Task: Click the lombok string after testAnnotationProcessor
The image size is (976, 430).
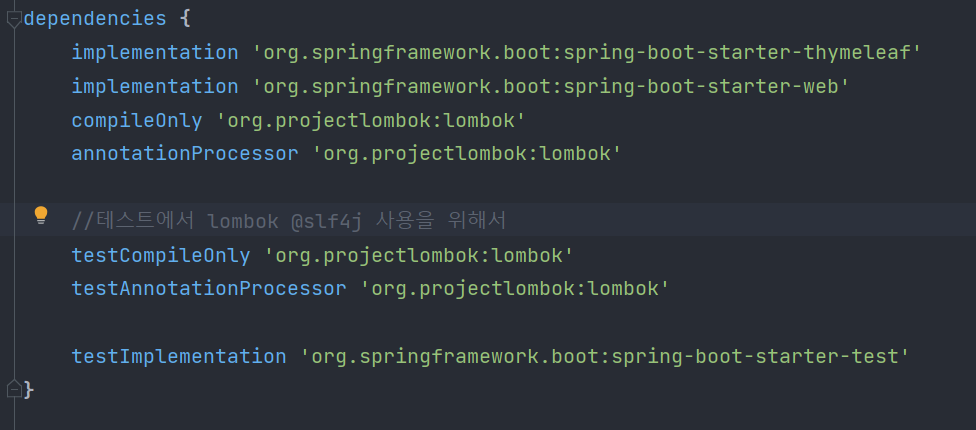Action: pos(514,289)
